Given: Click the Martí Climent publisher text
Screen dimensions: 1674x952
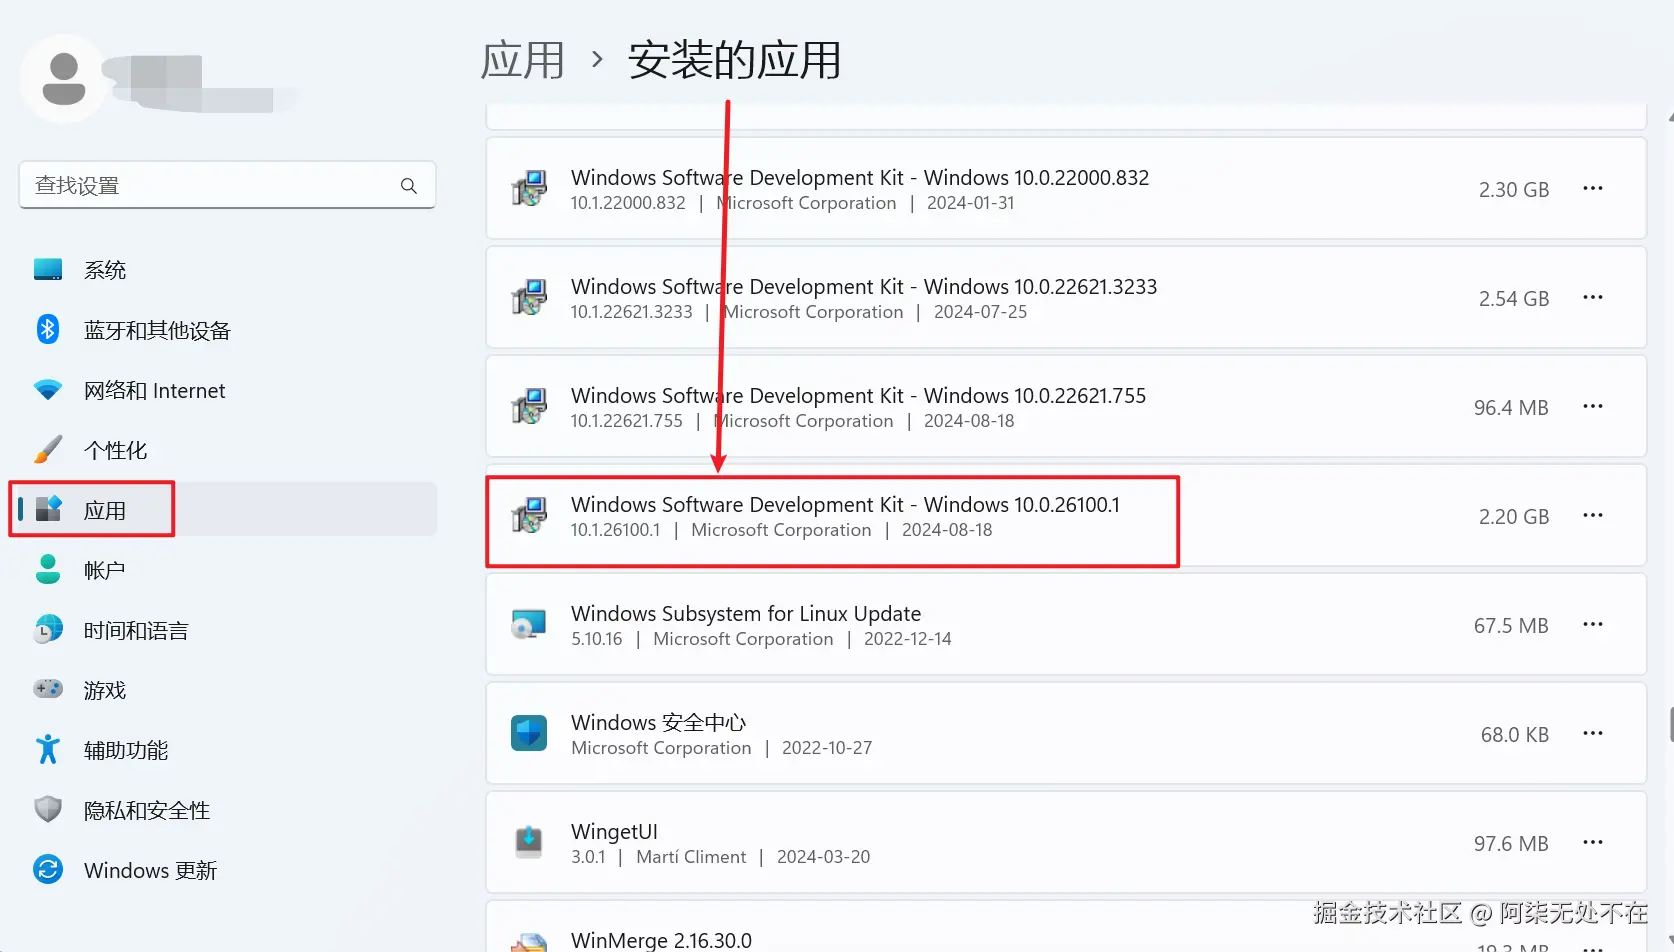Looking at the screenshot, I should [691, 857].
